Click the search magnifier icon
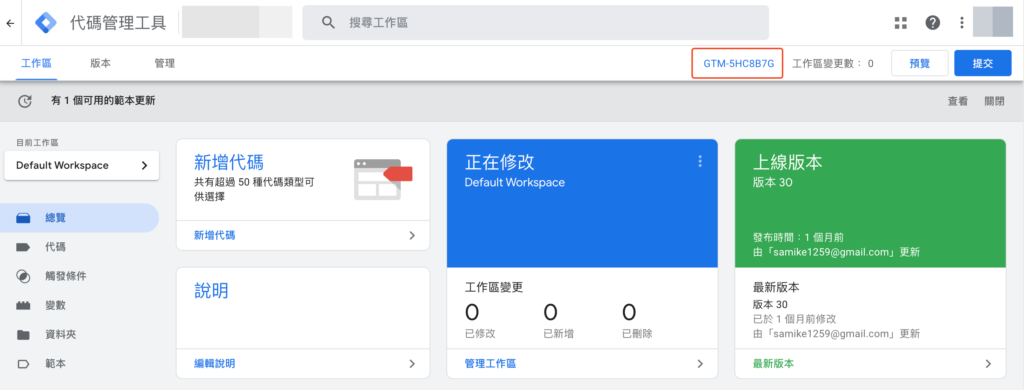 point(328,23)
